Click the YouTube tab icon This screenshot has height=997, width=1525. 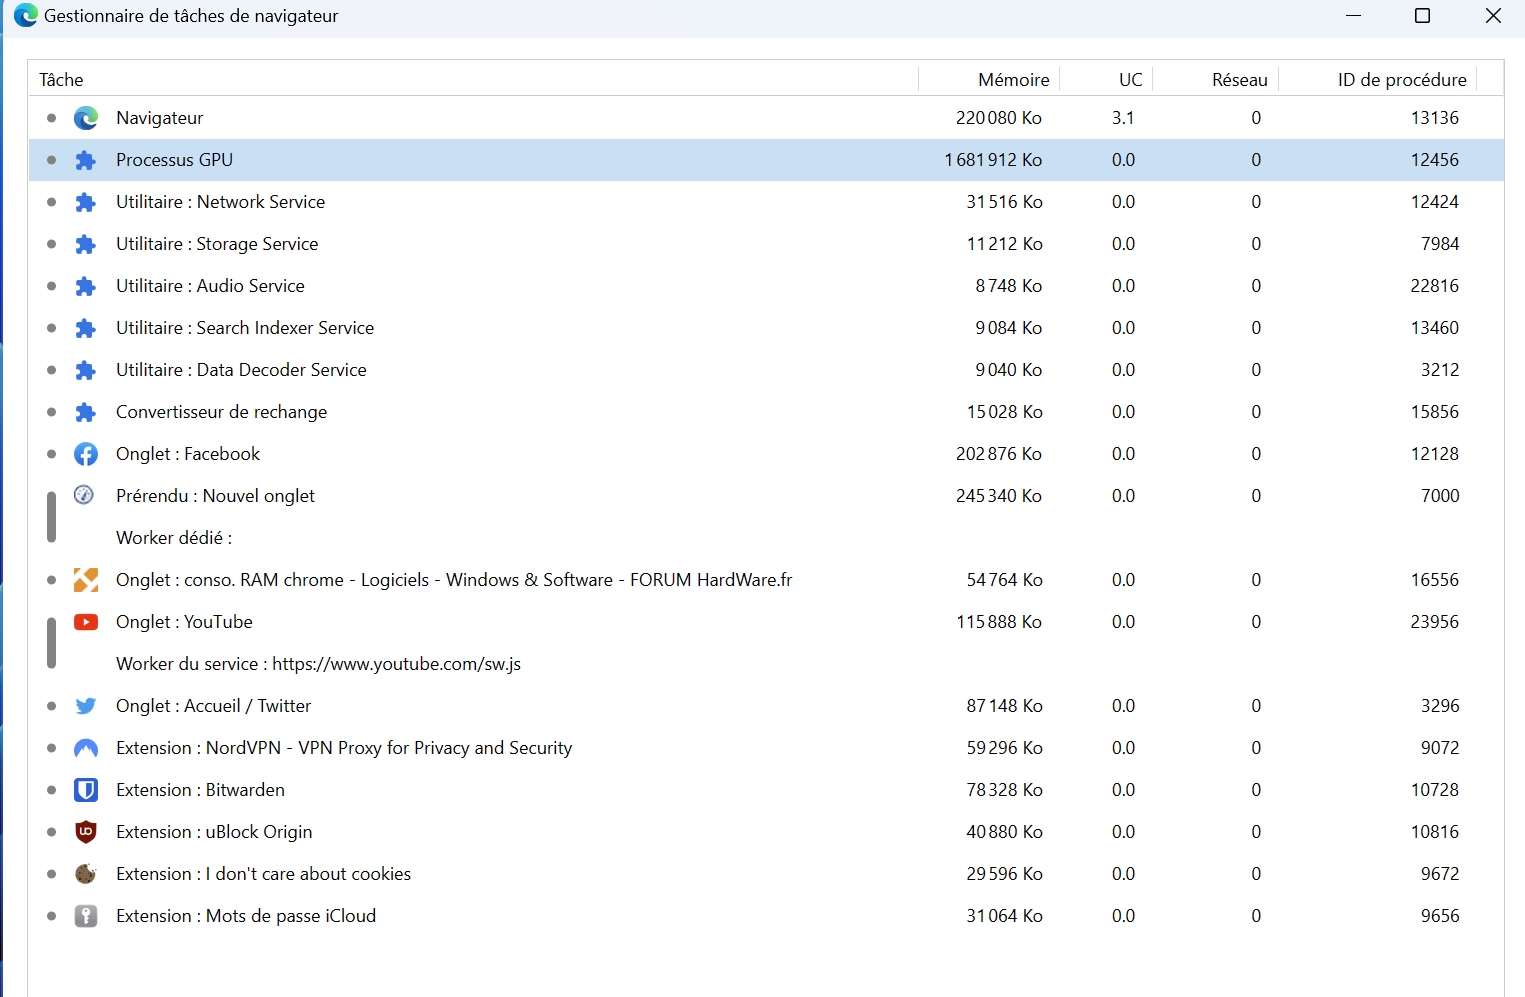86,622
